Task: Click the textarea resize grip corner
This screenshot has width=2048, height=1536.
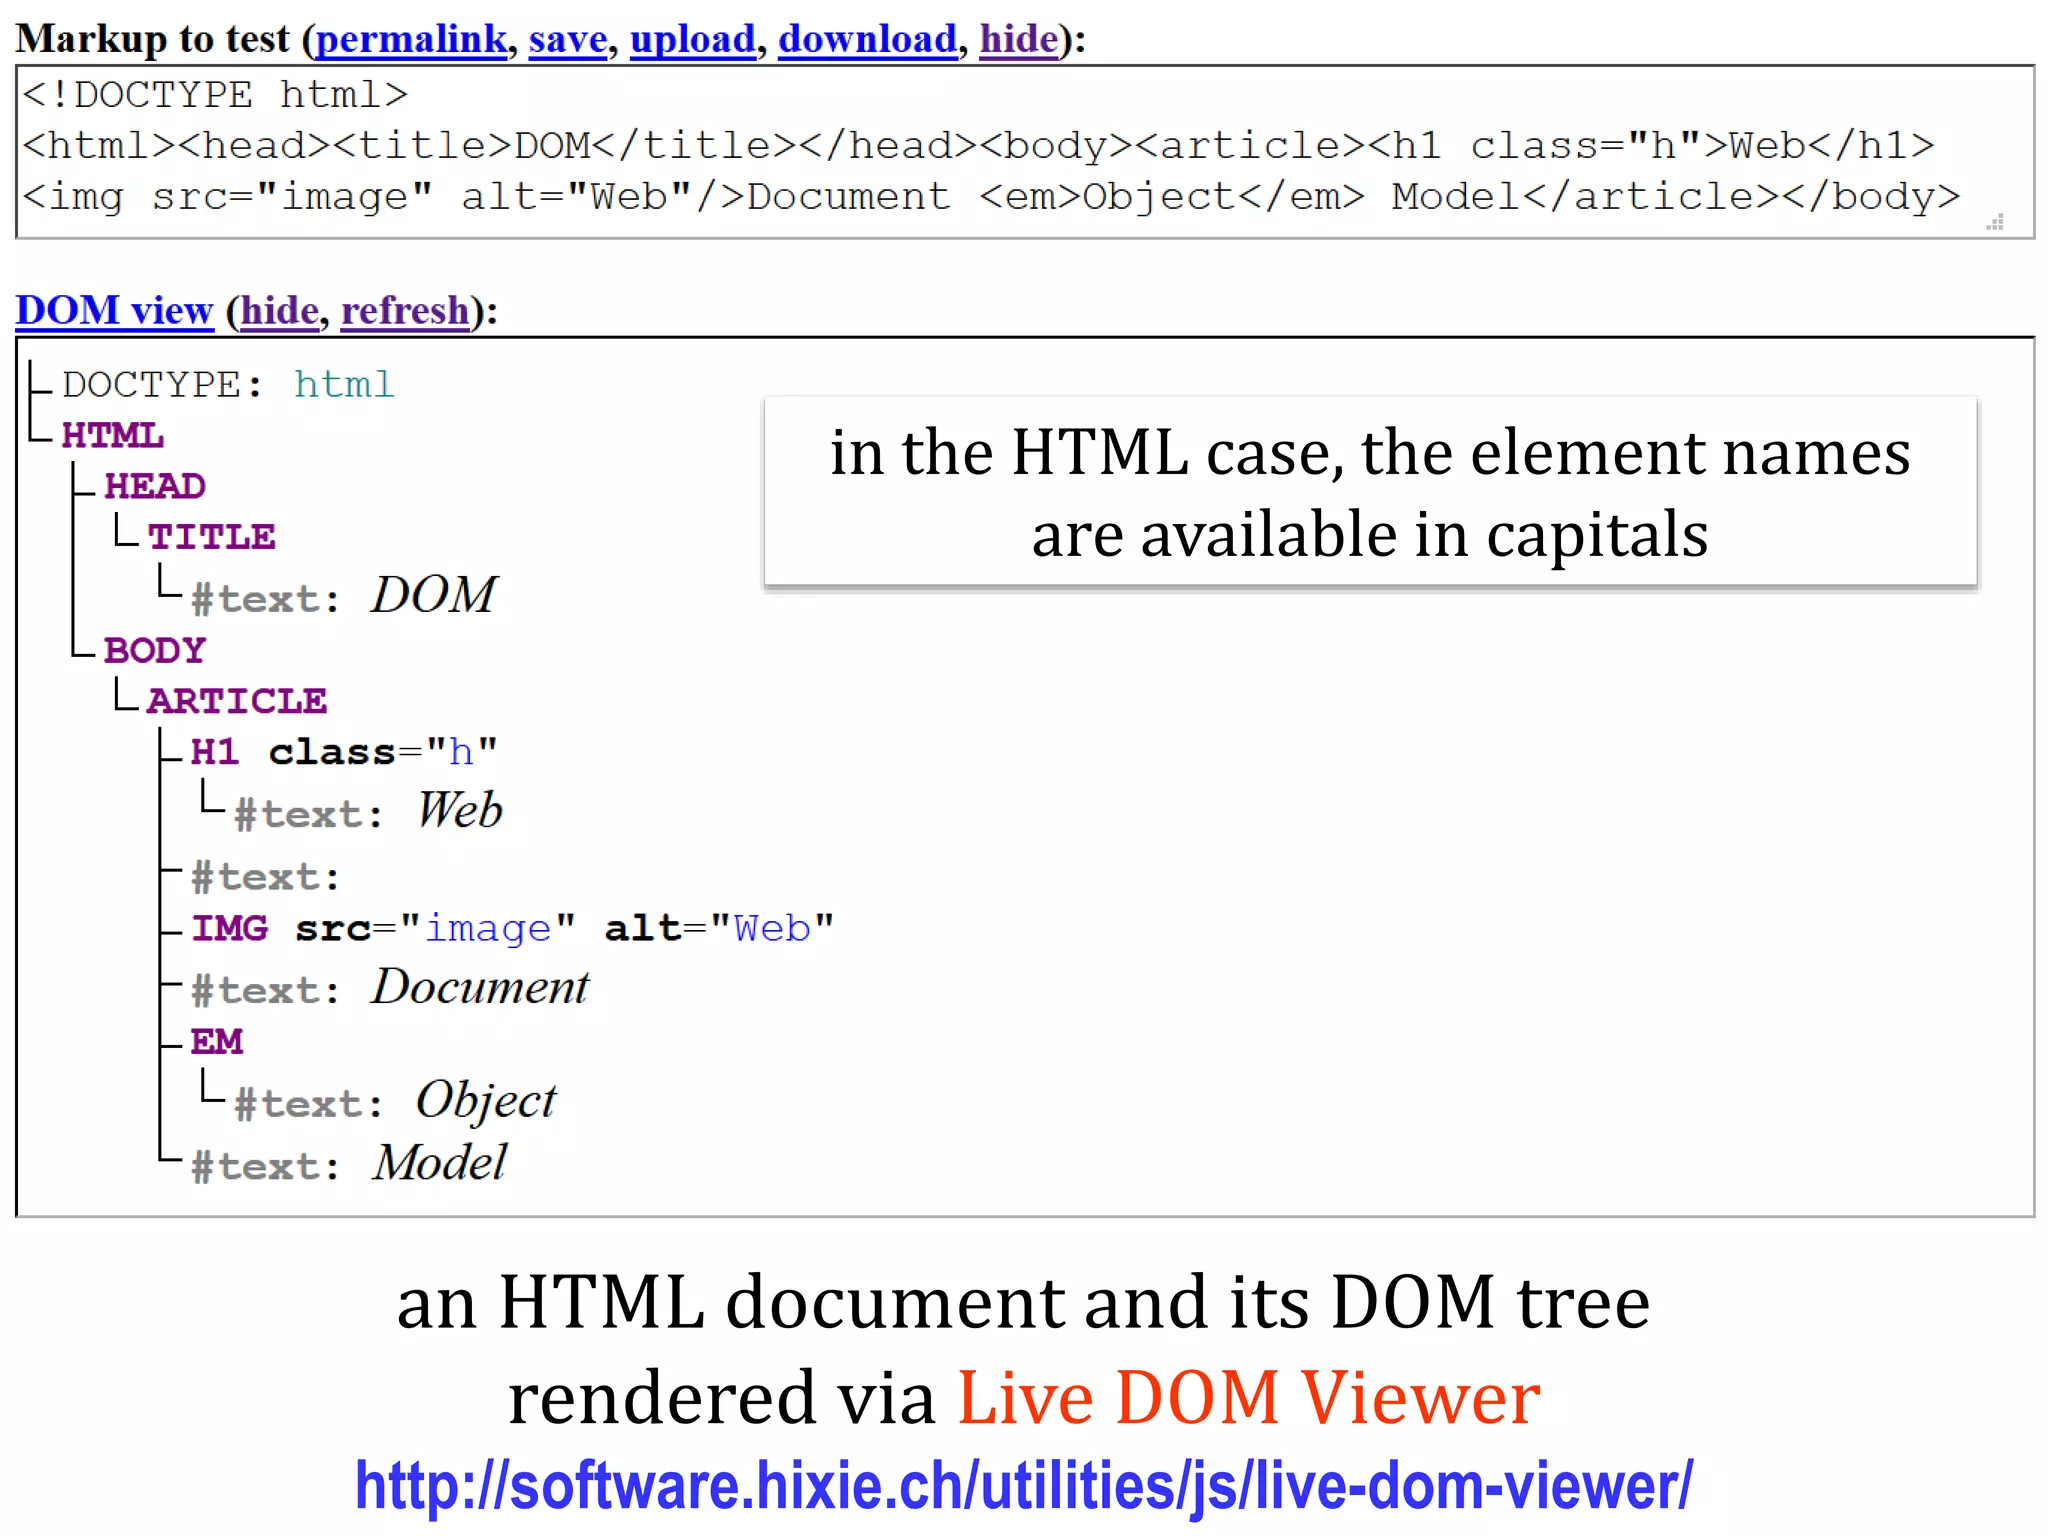Action: (x=1995, y=223)
